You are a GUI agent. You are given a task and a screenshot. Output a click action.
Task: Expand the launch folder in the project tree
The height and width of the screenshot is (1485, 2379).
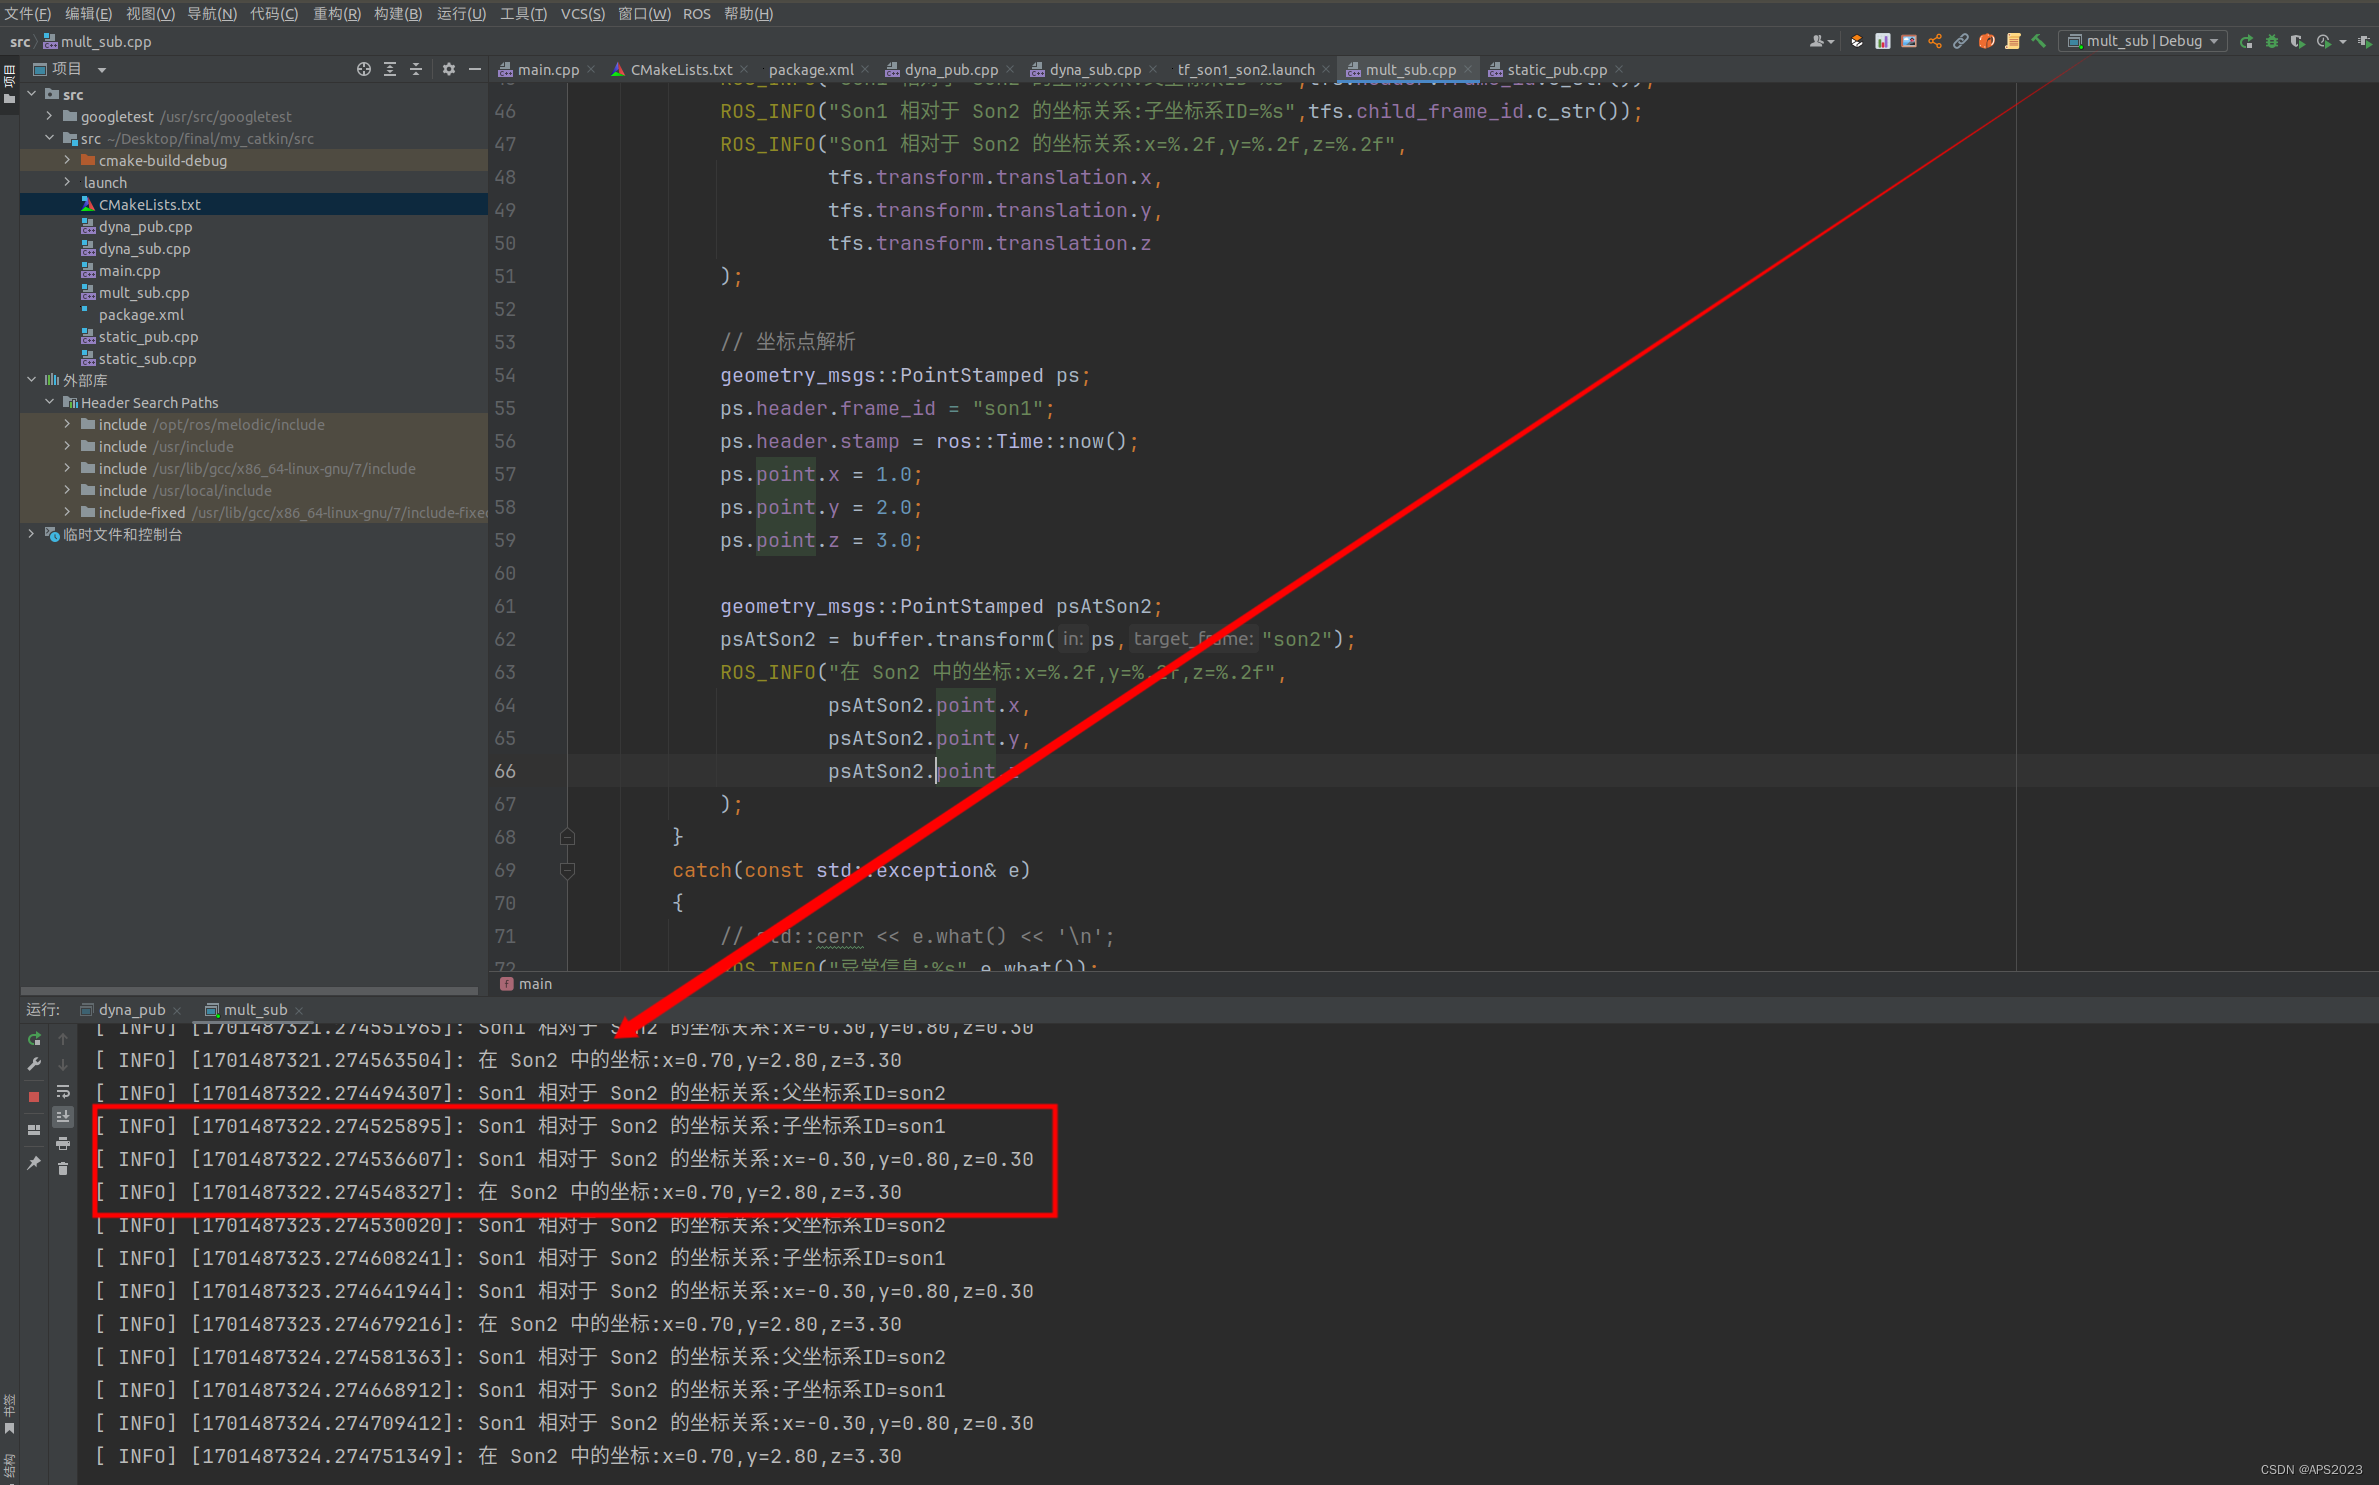click(67, 182)
